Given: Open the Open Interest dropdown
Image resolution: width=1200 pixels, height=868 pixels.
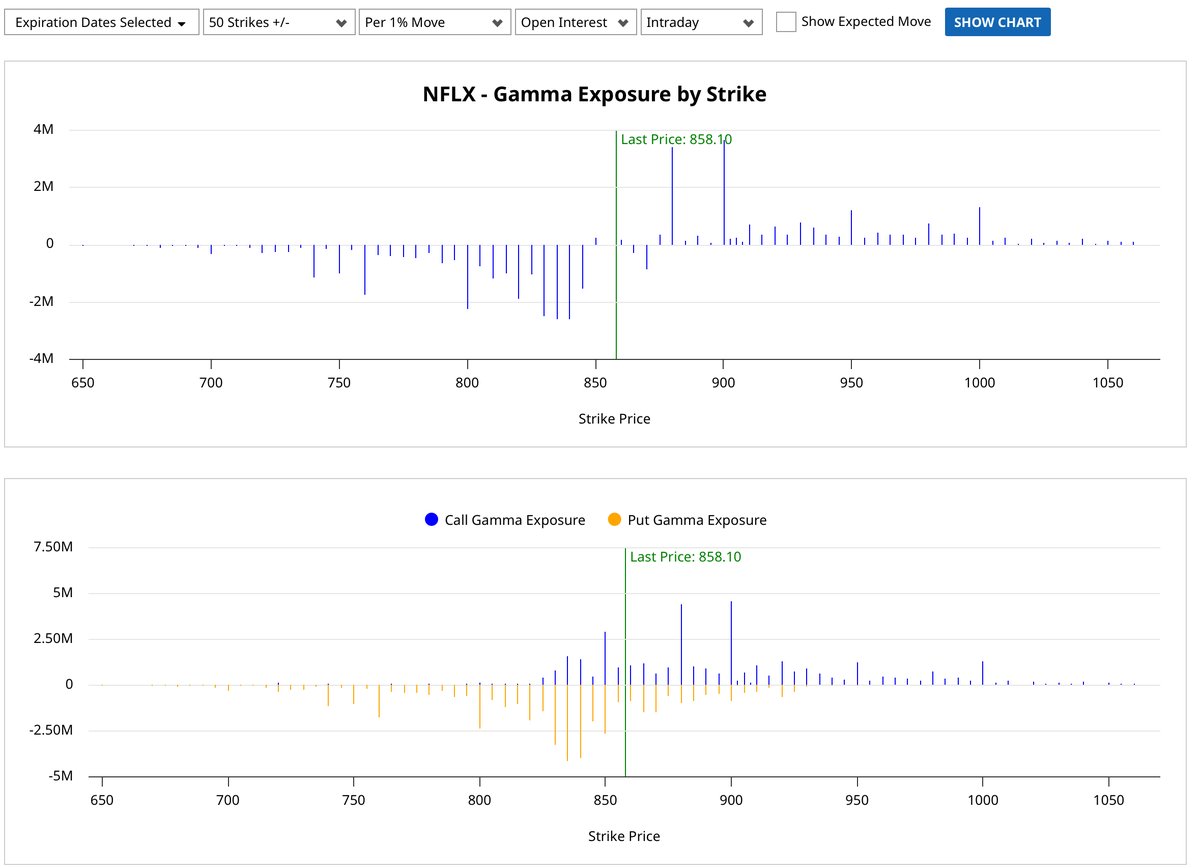Looking at the screenshot, I should coord(576,22).
